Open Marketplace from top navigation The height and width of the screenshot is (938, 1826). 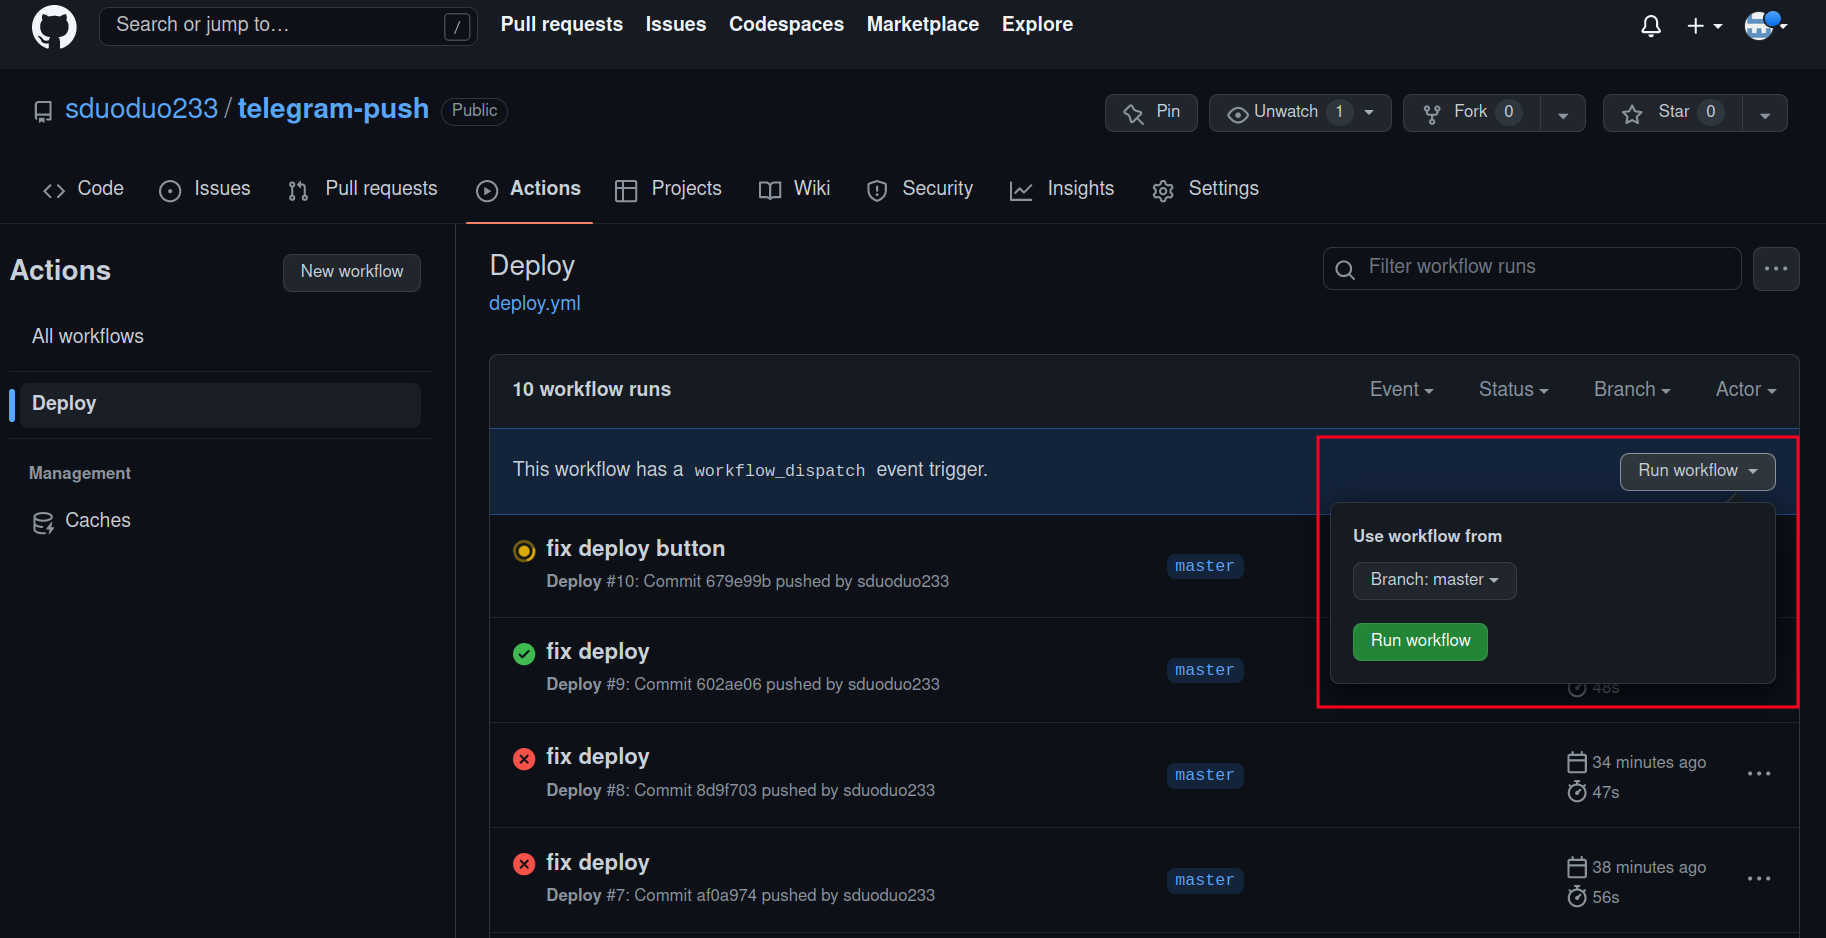point(923,24)
